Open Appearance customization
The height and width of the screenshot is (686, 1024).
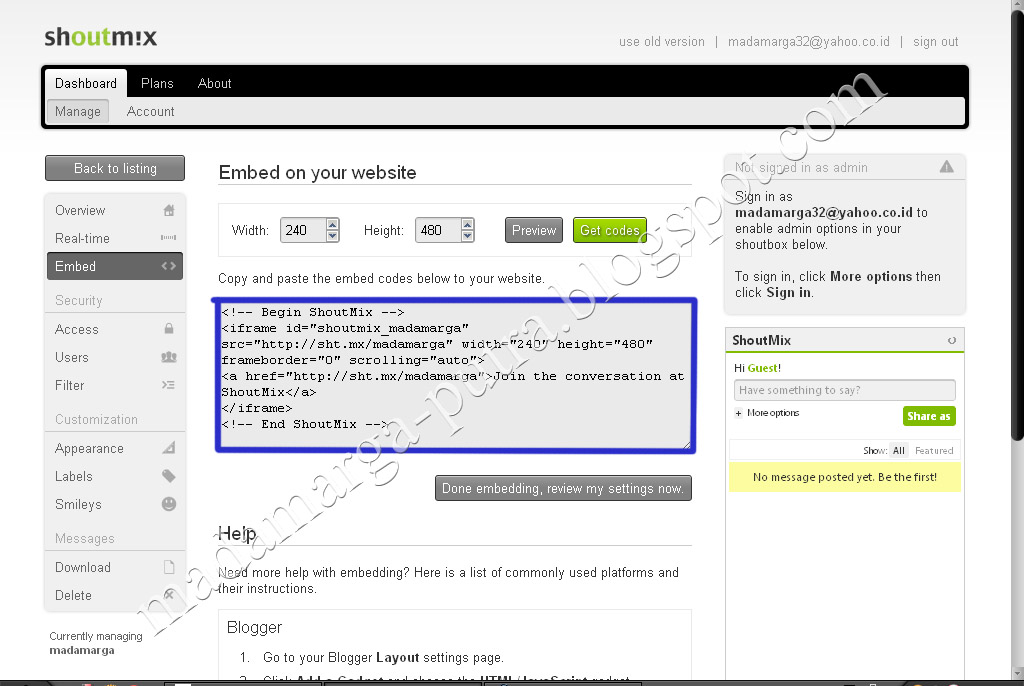(x=115, y=448)
